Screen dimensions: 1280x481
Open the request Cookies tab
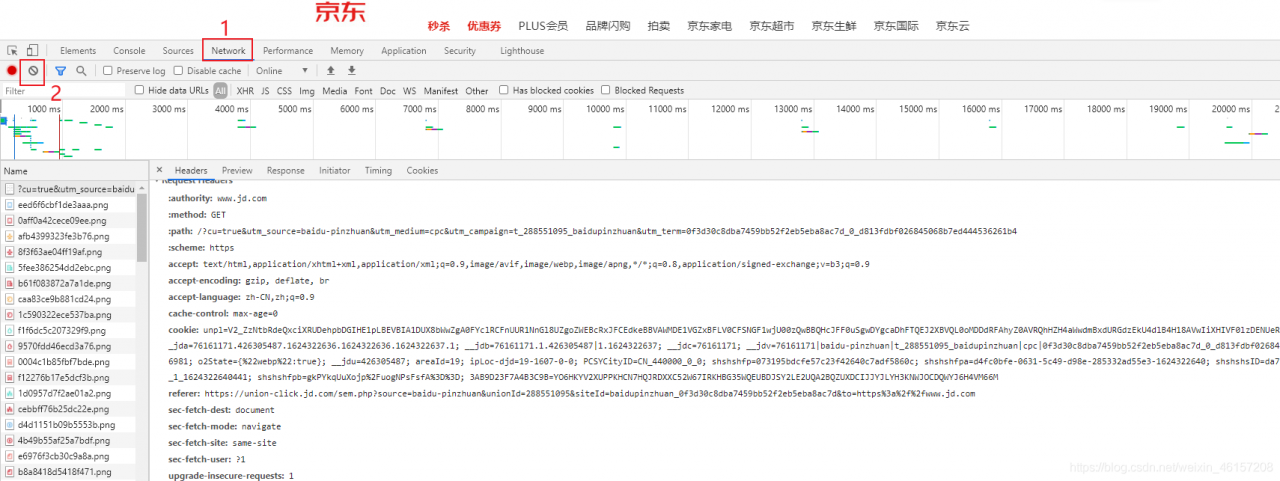click(x=422, y=171)
